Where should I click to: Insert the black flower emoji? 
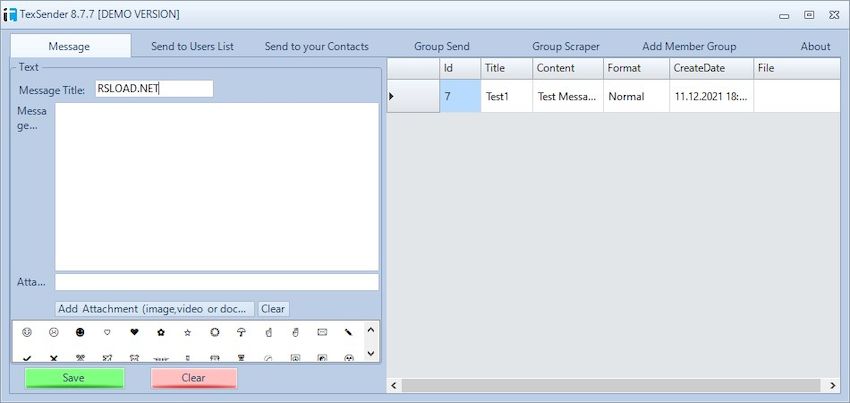pos(161,332)
